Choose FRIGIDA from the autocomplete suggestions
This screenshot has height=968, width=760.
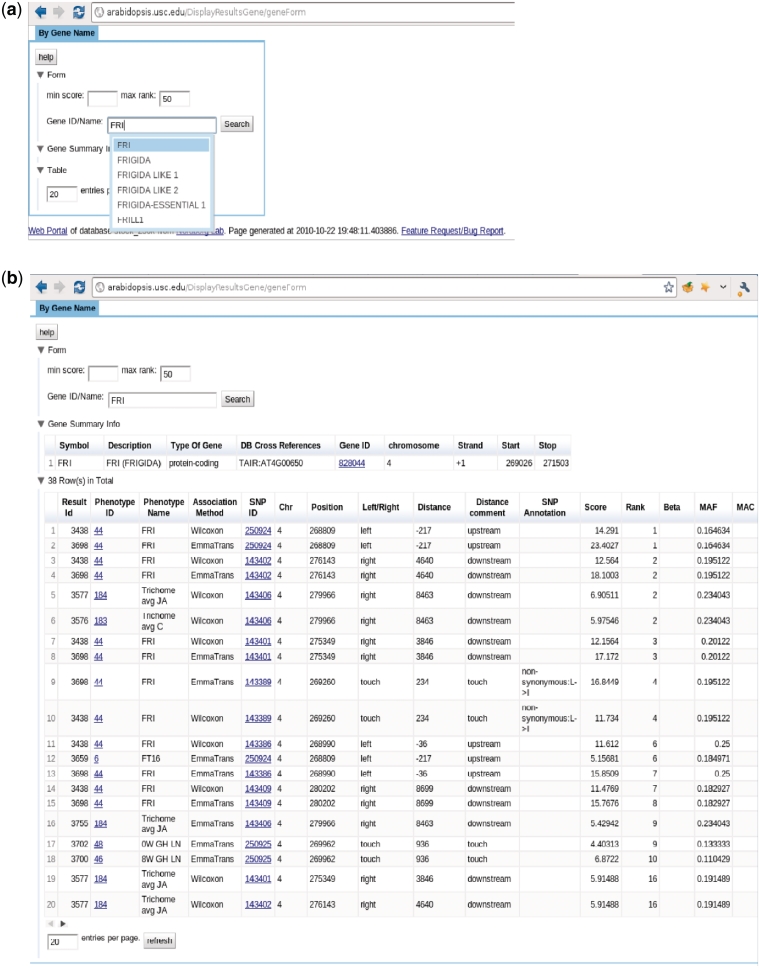pos(161,160)
